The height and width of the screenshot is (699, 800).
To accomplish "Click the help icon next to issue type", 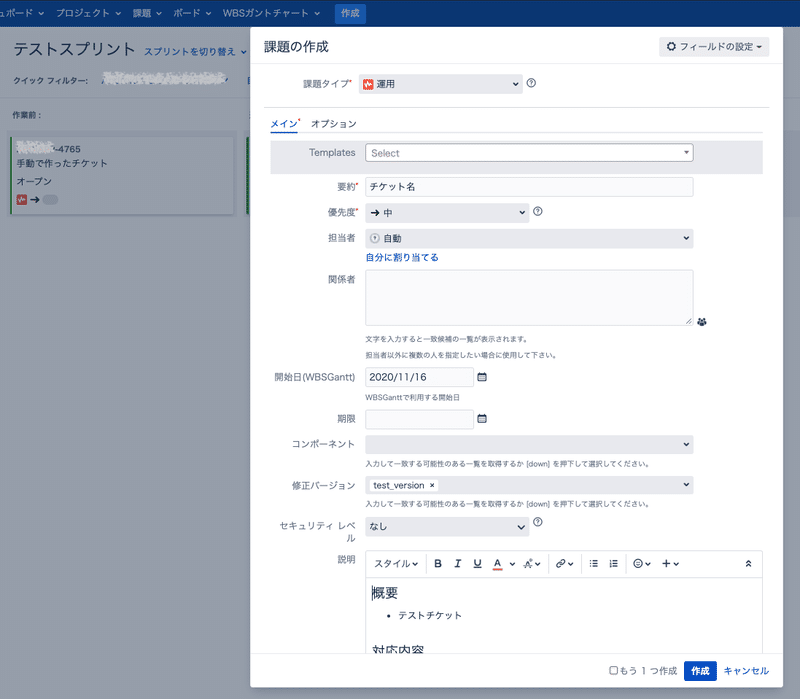I will pyautogui.click(x=531, y=83).
